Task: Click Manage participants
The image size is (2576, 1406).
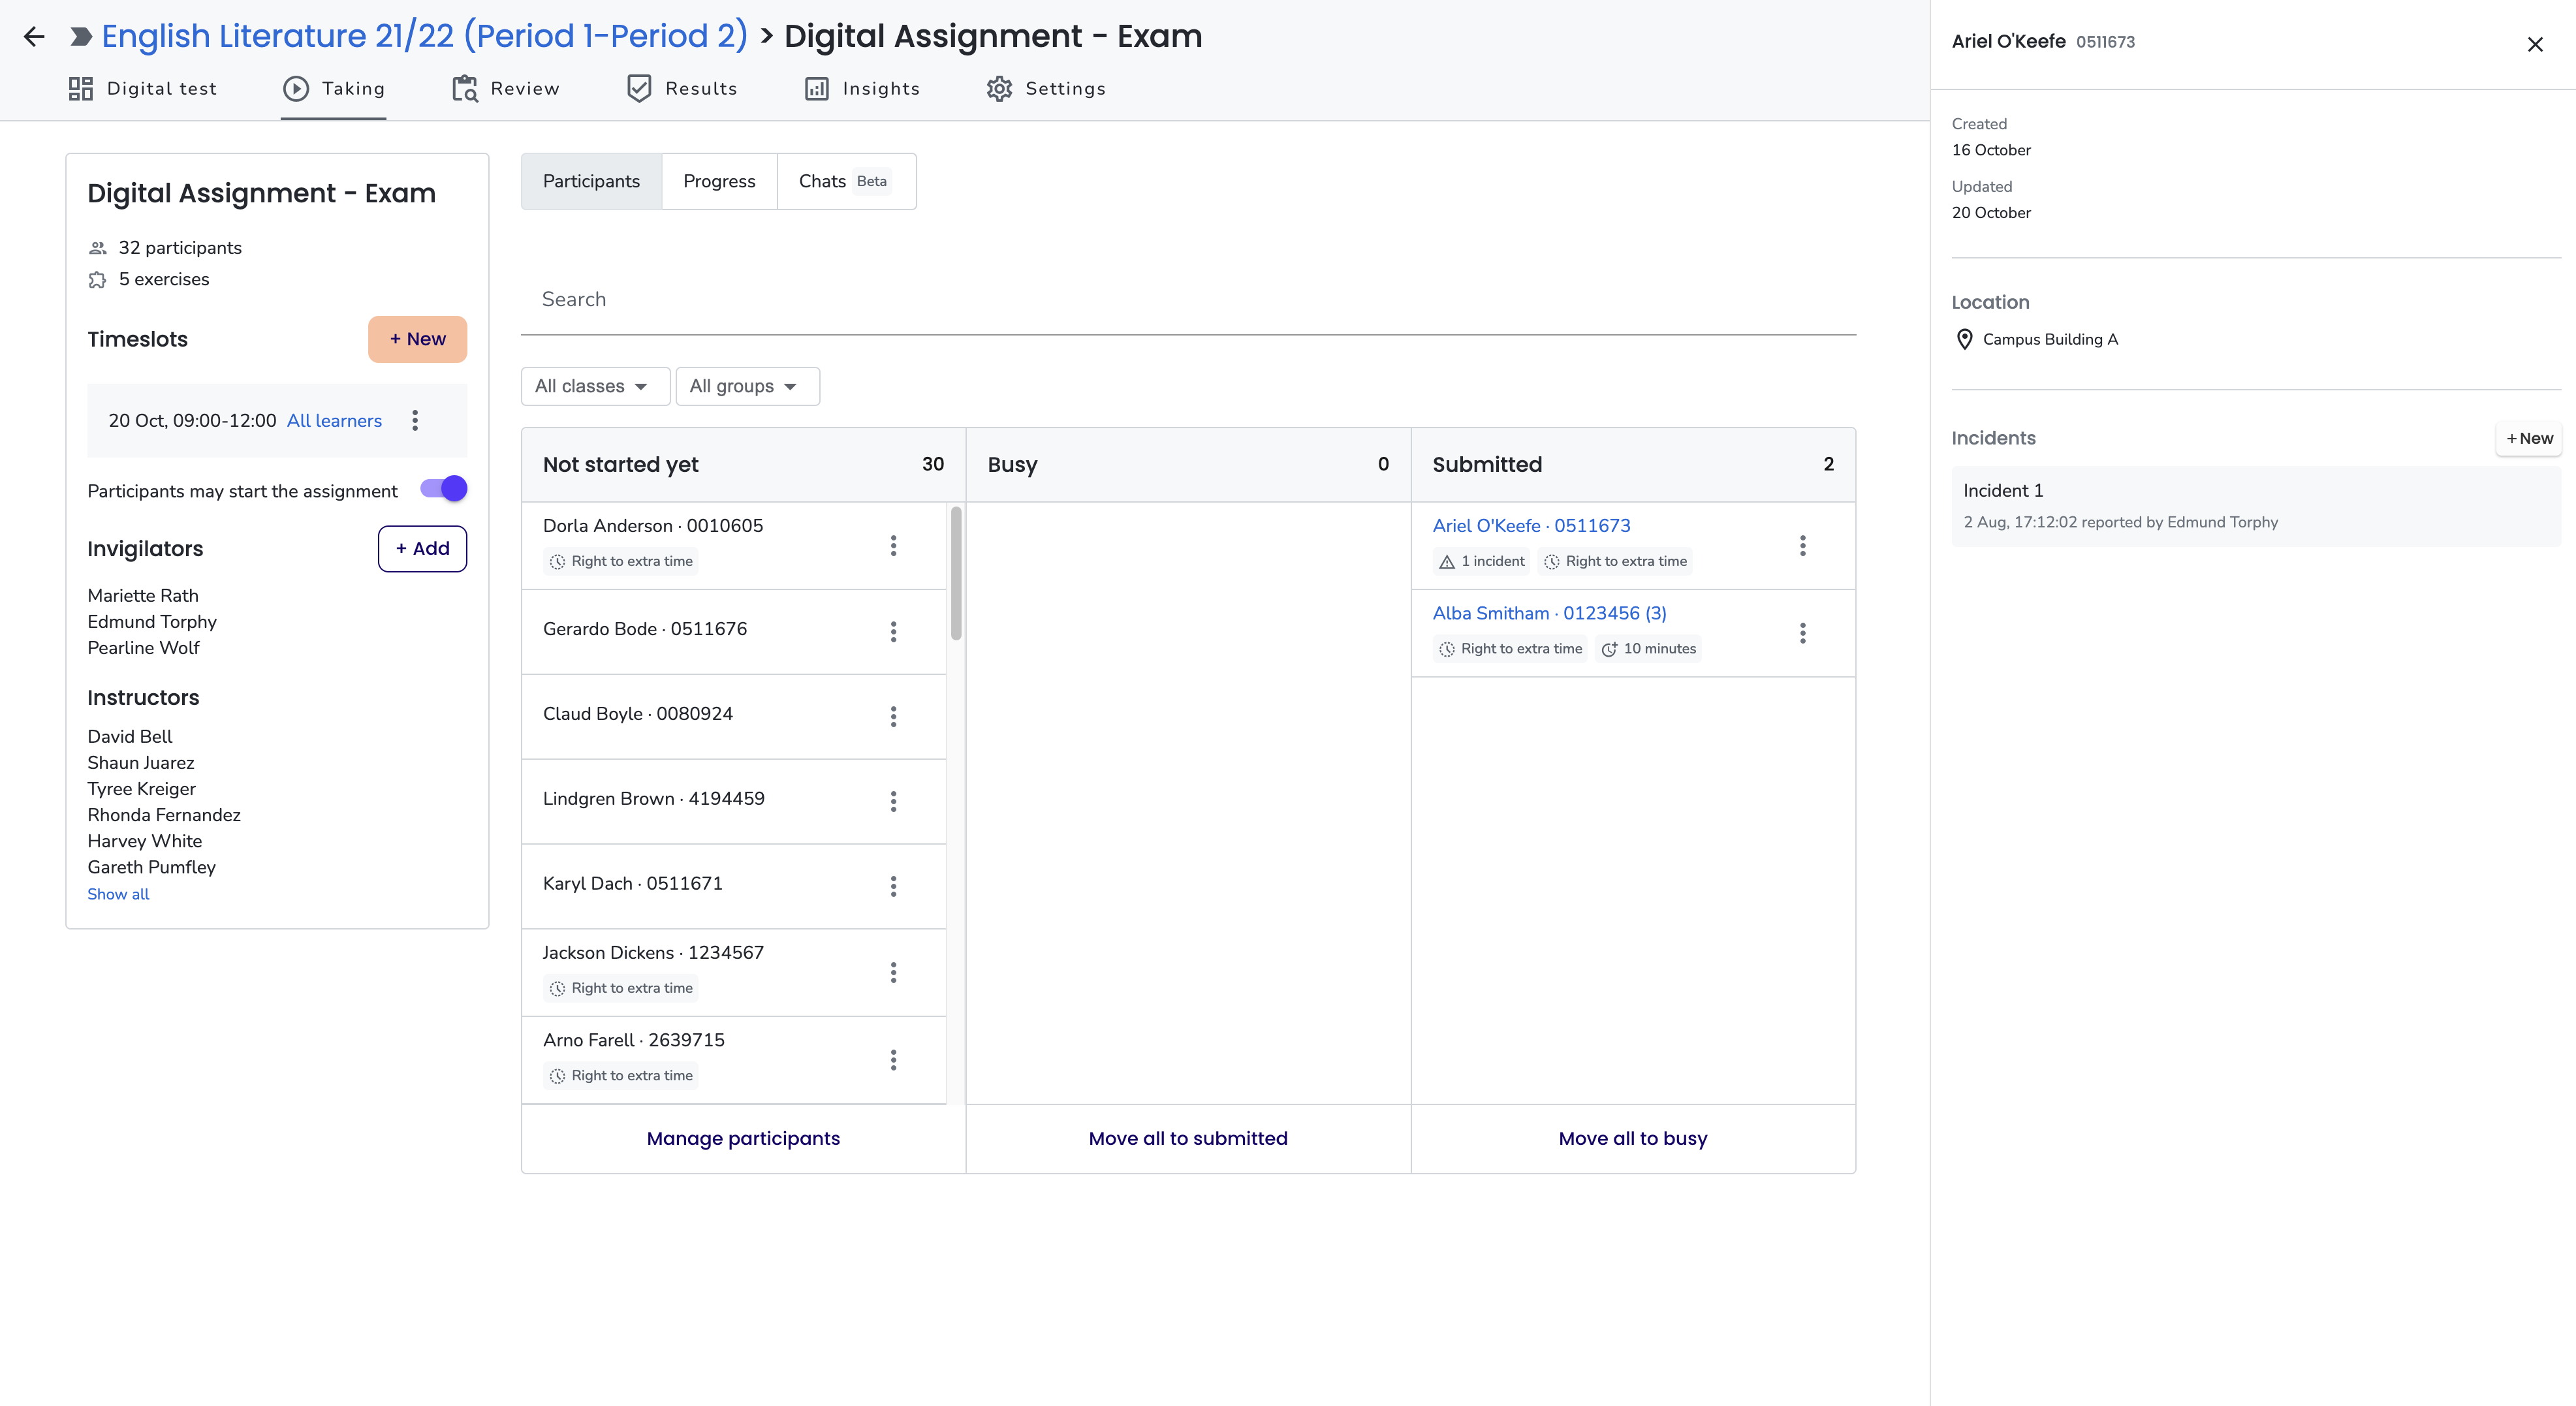Action: pos(743,1139)
